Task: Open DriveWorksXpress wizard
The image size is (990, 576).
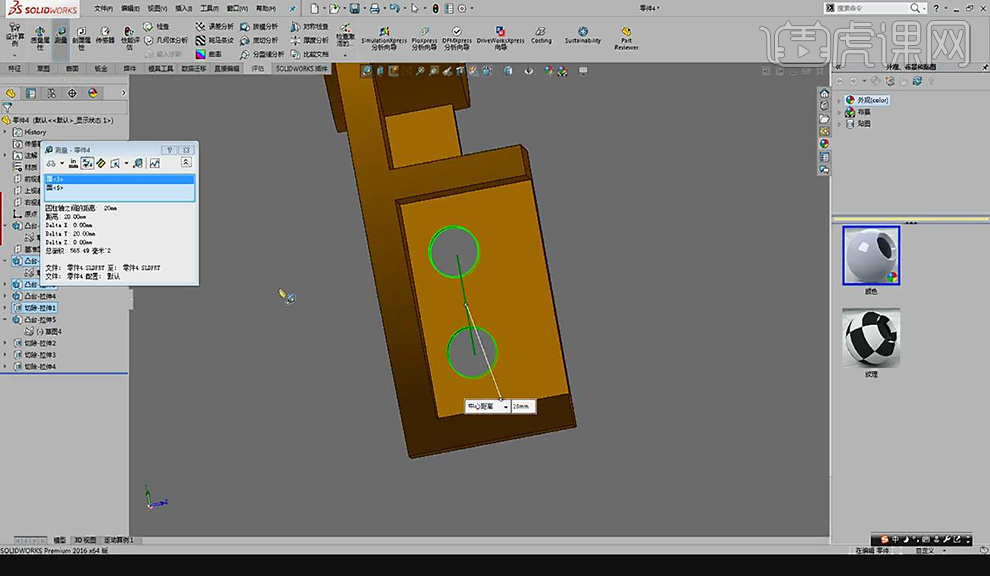Action: point(500,38)
